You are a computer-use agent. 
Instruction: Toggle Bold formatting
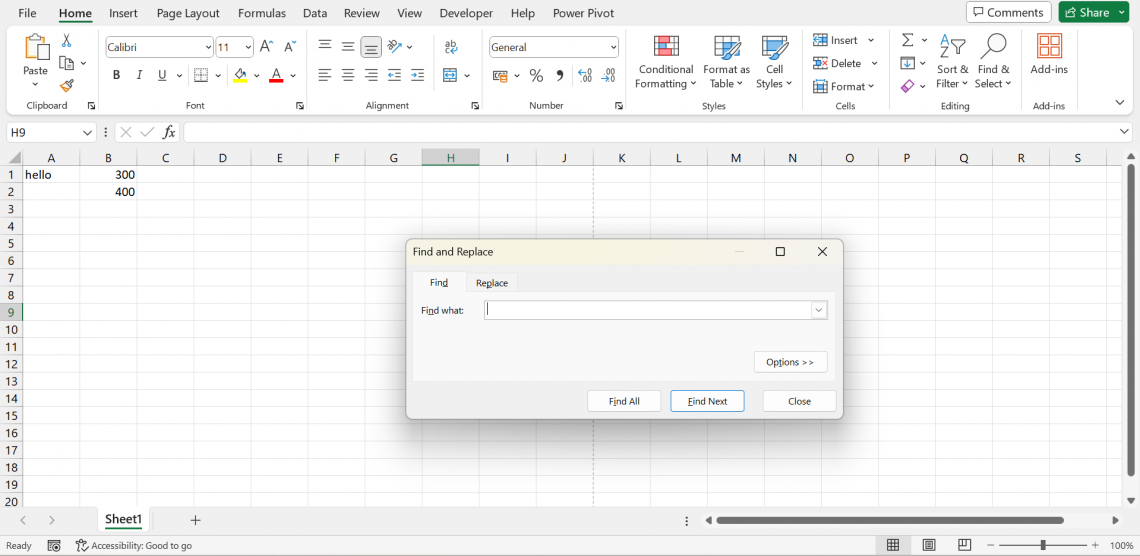(117, 76)
